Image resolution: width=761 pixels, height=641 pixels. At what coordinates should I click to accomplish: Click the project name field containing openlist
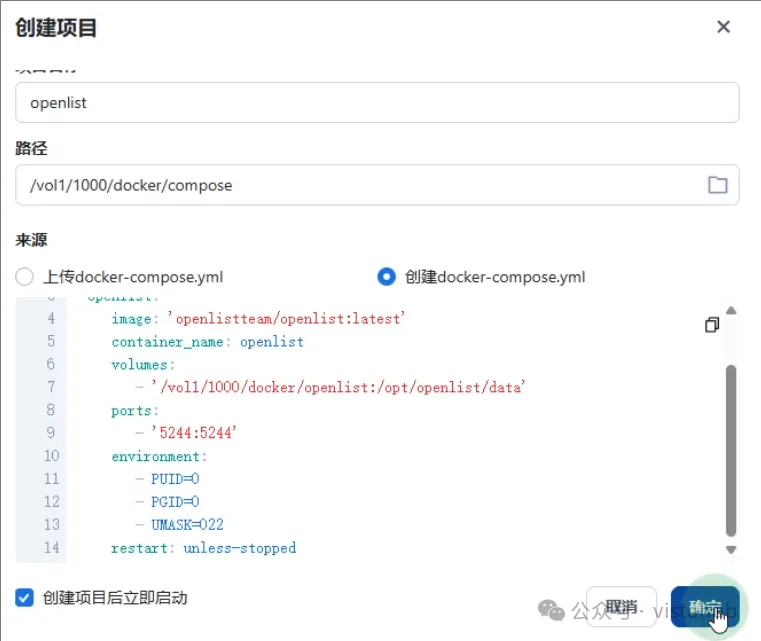click(x=377, y=102)
